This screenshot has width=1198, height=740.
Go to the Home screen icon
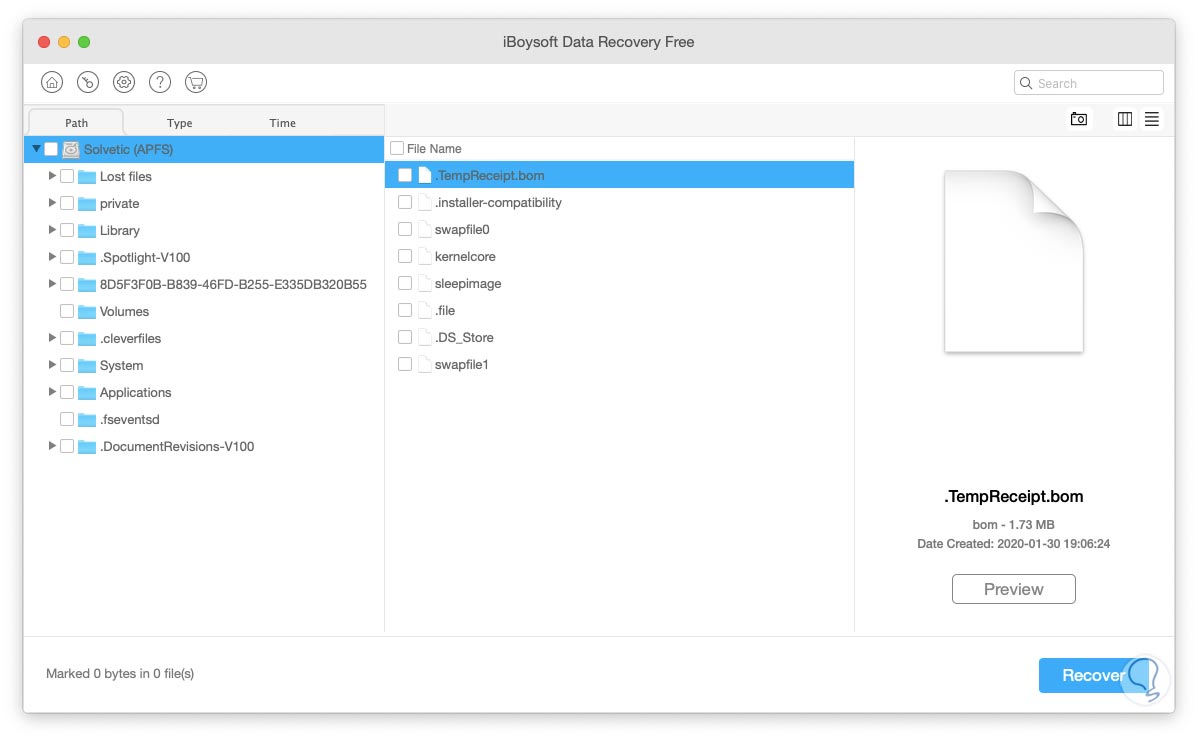[x=52, y=82]
